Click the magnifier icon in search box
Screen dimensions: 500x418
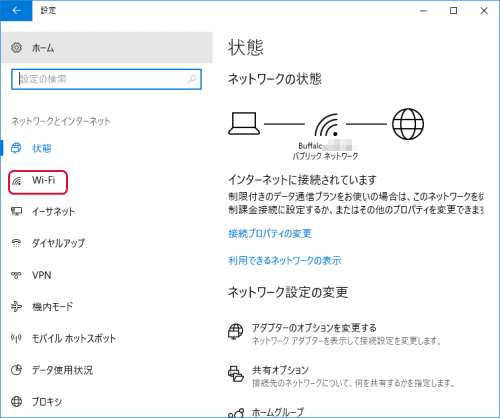(x=192, y=79)
